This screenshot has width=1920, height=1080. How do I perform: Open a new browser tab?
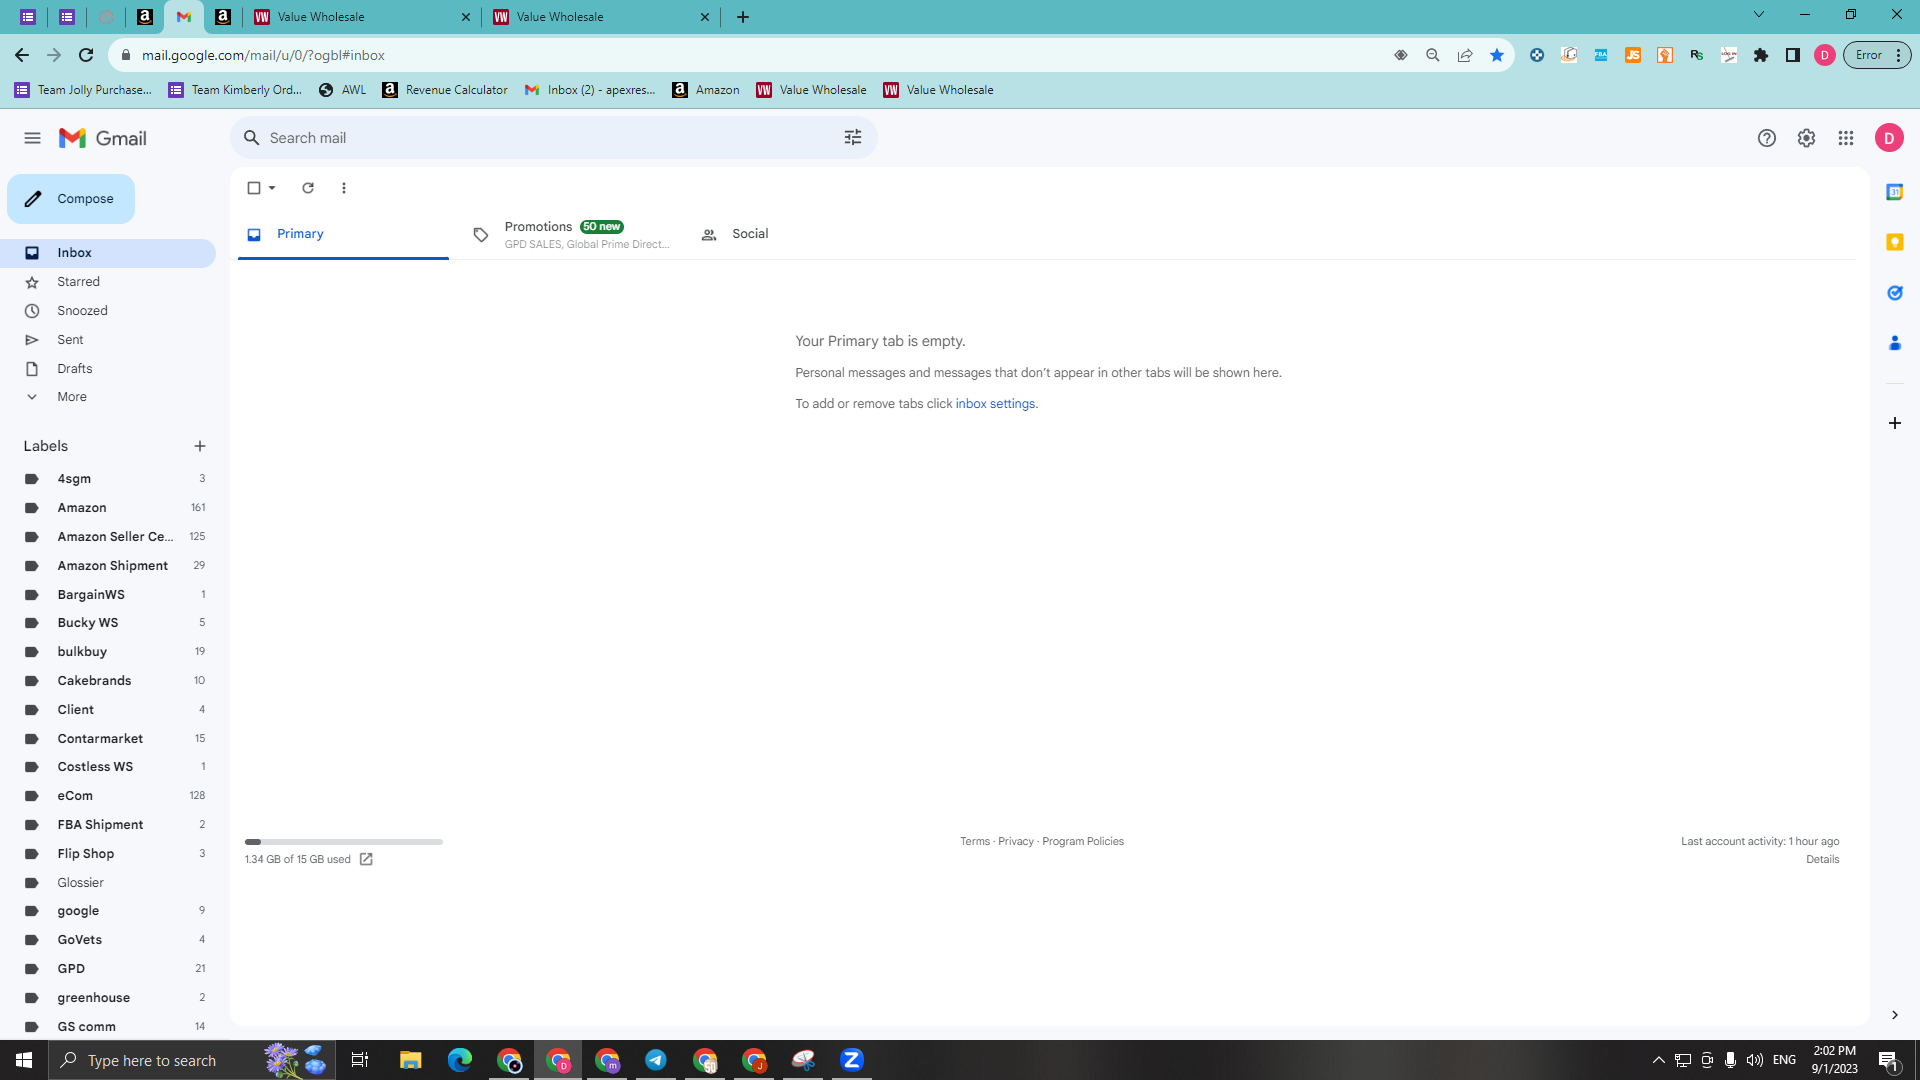click(x=743, y=17)
